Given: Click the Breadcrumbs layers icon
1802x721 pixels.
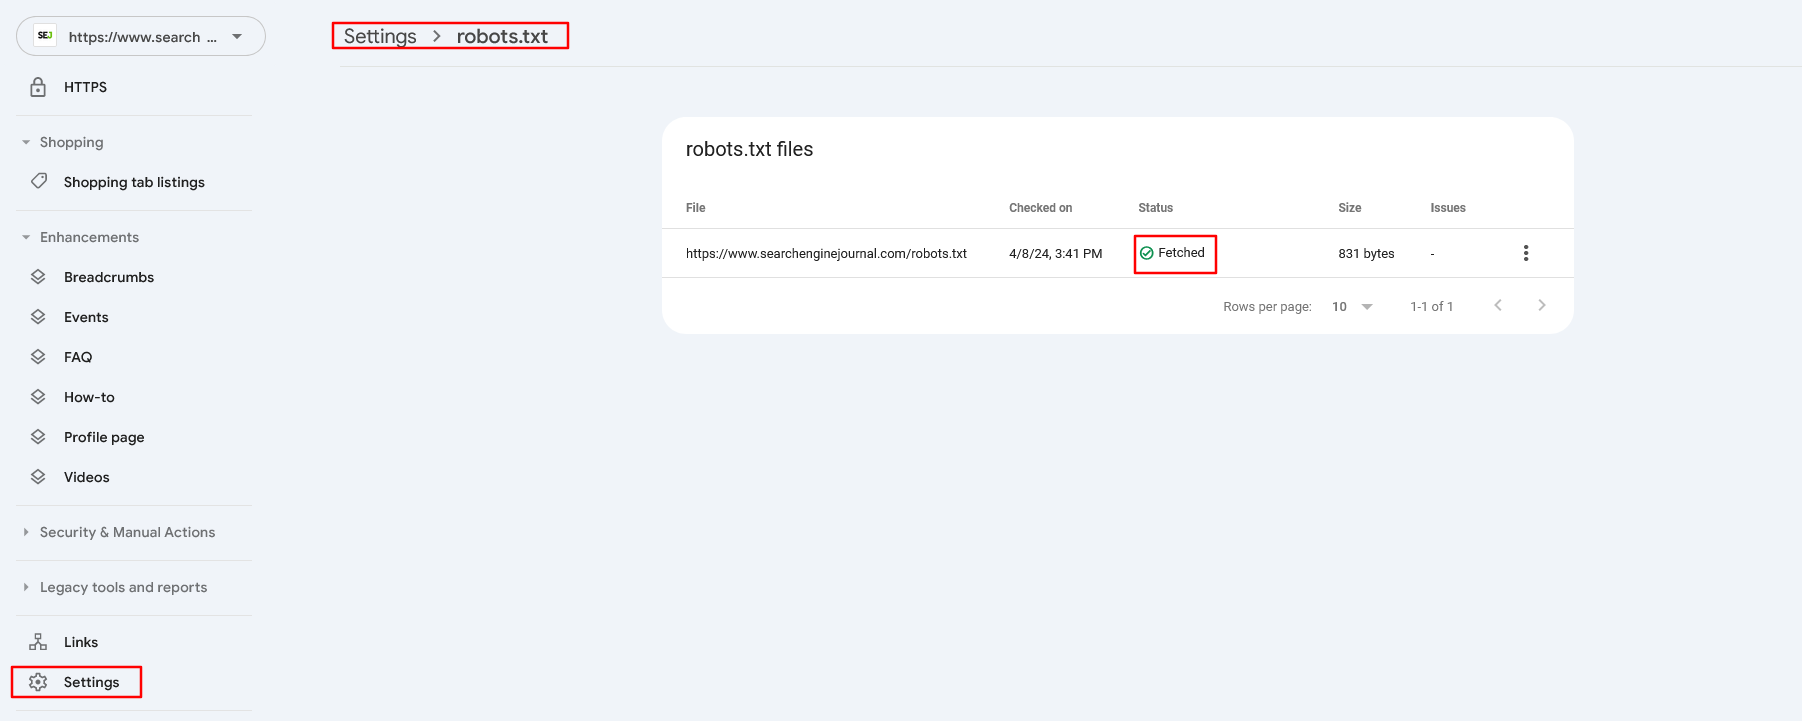Looking at the screenshot, I should 38,277.
